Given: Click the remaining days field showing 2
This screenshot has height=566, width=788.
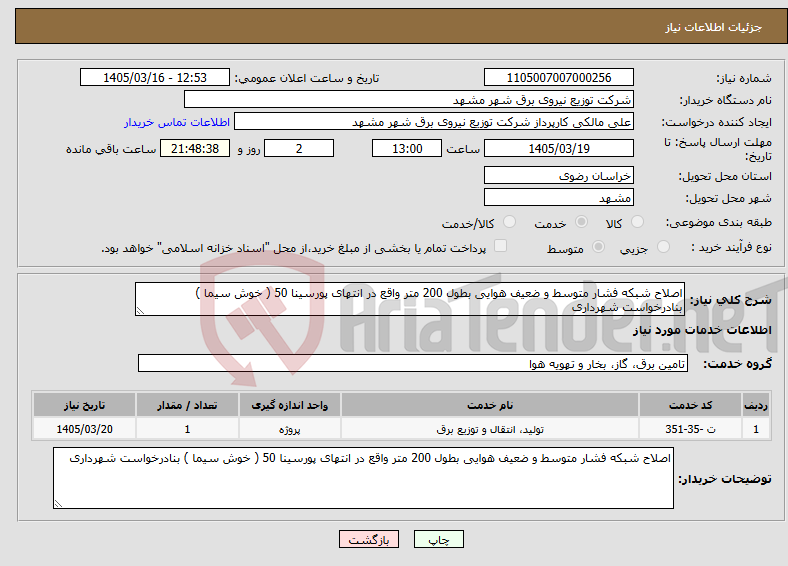Looking at the screenshot, I should pos(299,148).
